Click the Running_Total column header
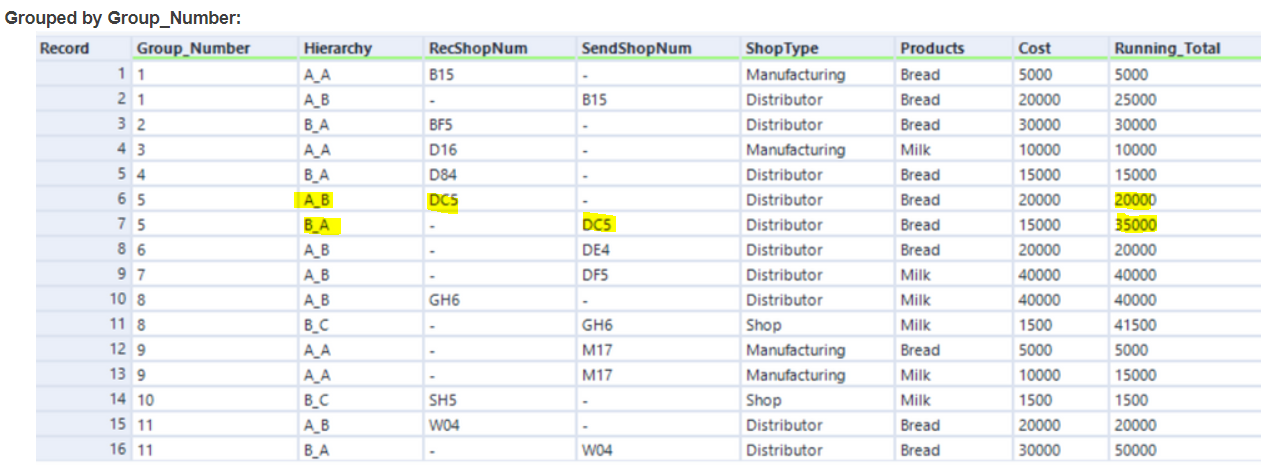The width and height of the screenshot is (1261, 471). pos(1167,48)
